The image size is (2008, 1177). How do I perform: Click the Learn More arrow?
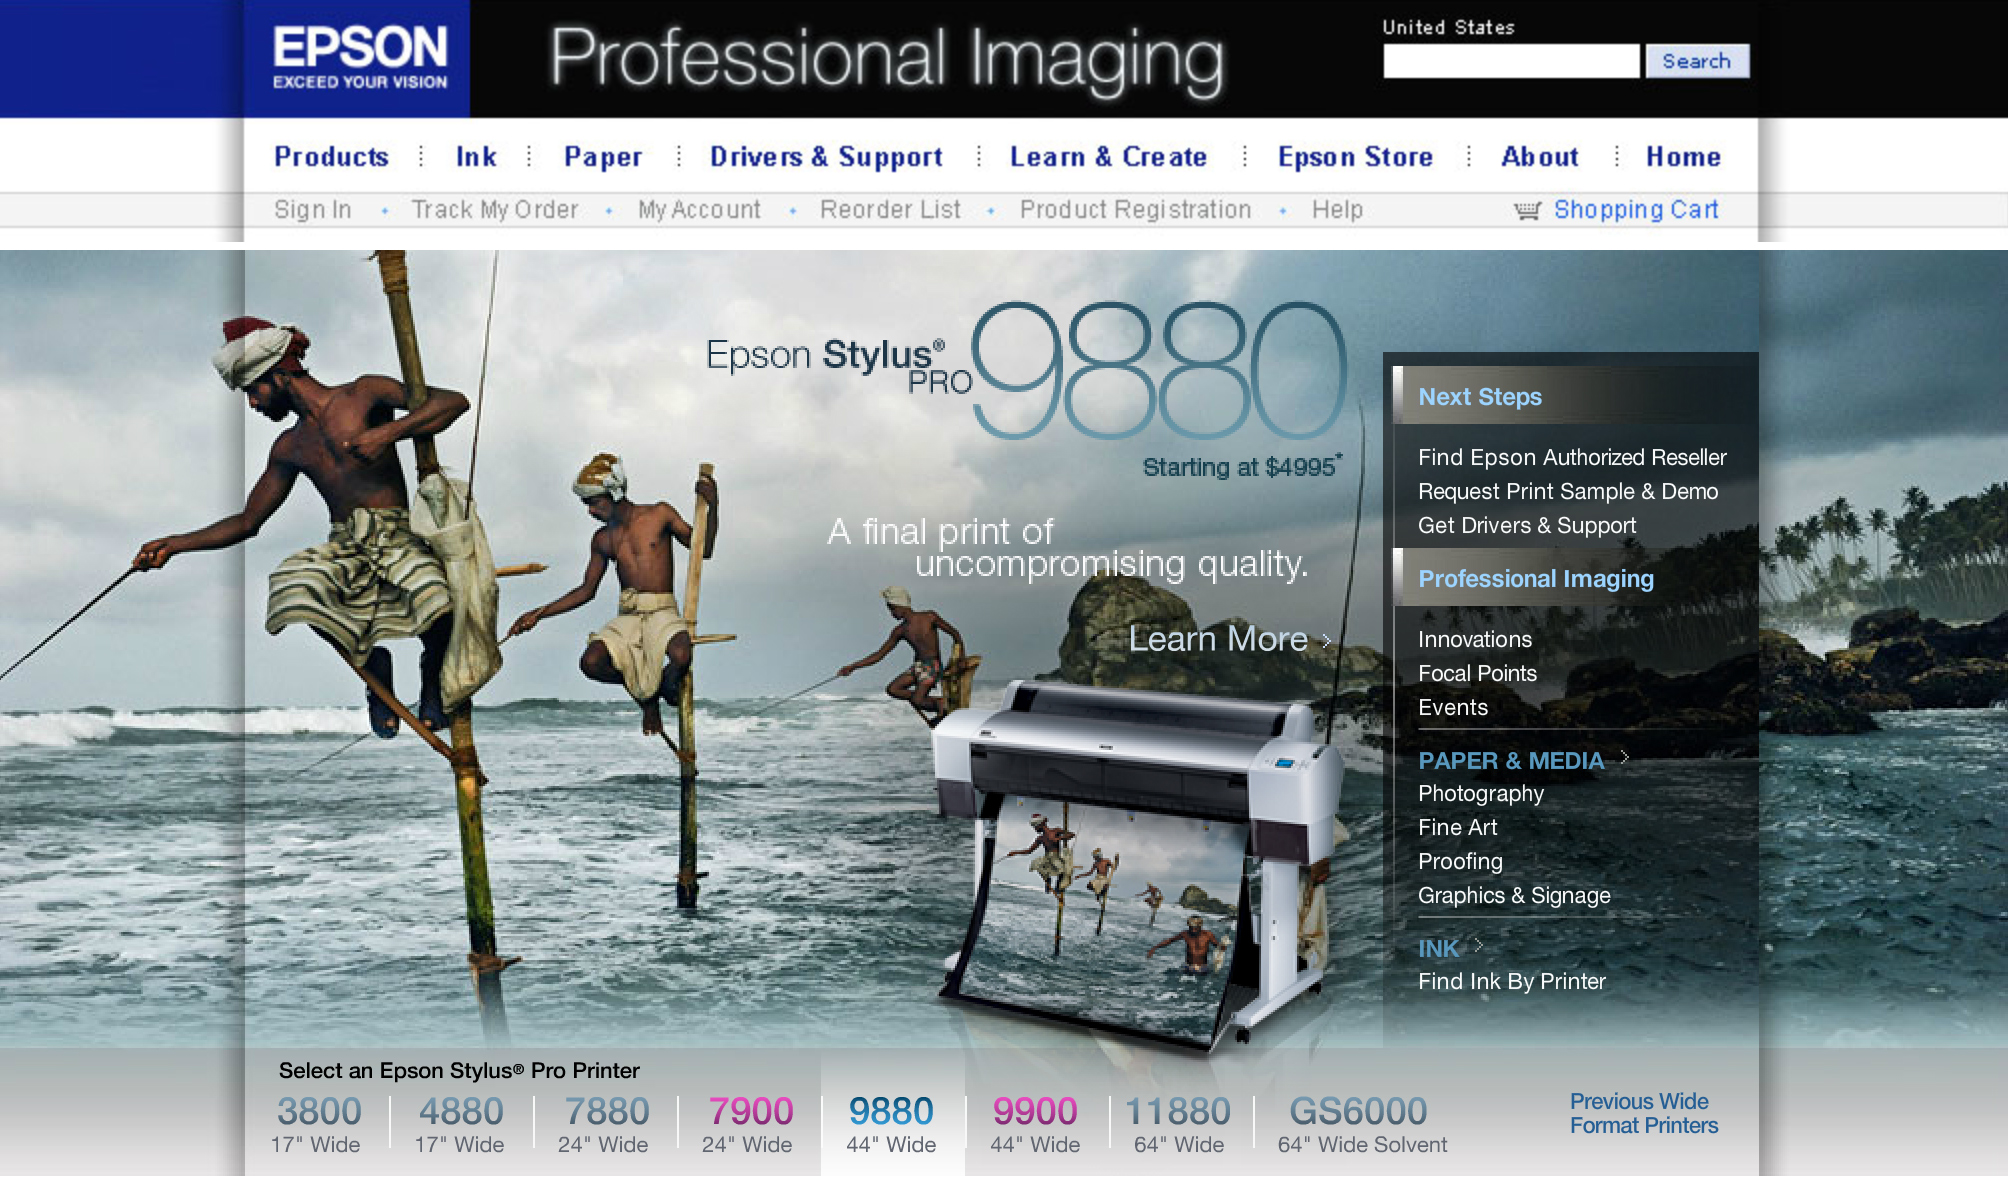click(x=1327, y=640)
